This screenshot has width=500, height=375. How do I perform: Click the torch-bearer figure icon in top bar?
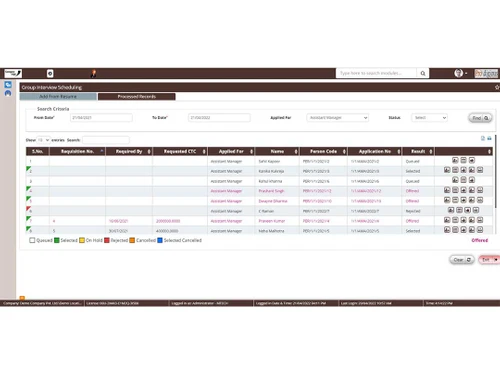[94, 73]
